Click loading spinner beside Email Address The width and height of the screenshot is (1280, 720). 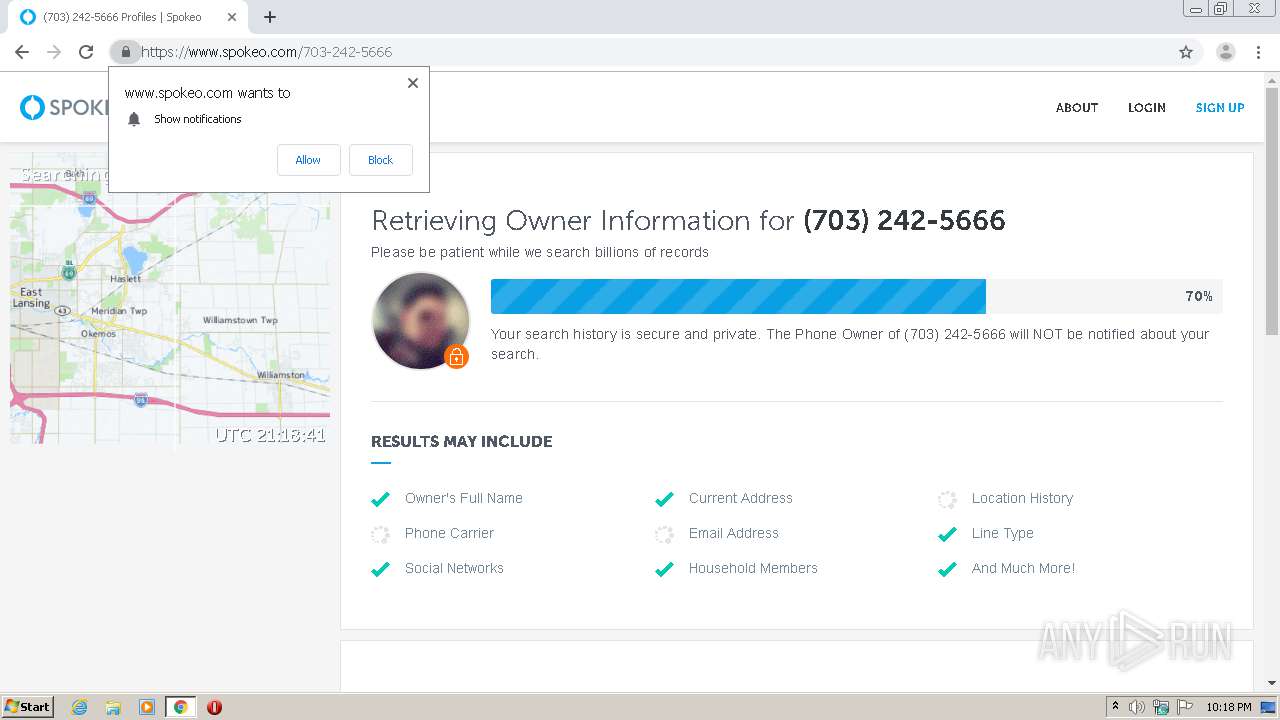[664, 534]
